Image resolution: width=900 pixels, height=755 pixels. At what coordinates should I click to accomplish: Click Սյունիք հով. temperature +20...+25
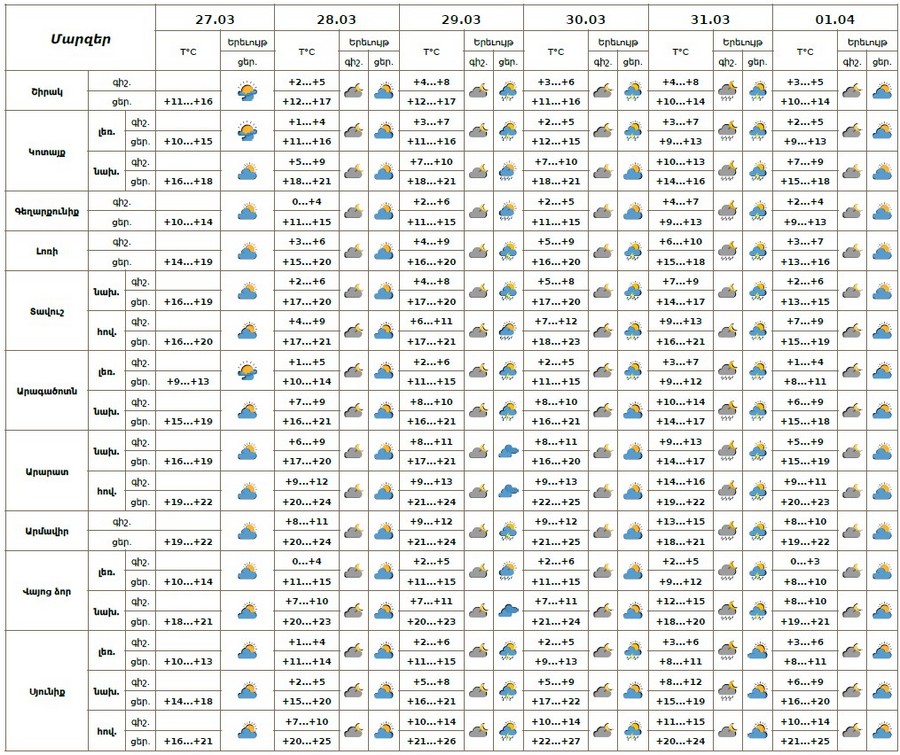click(307, 741)
